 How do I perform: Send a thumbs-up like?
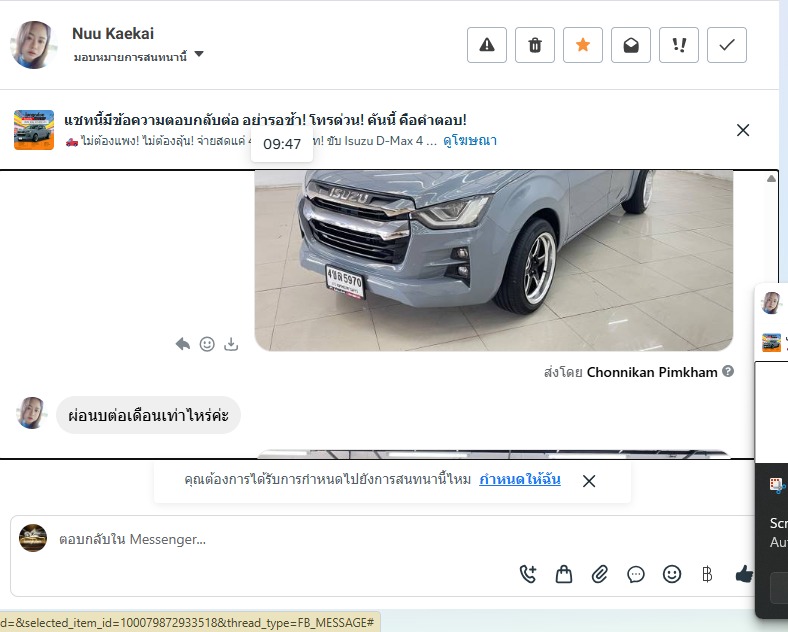pyautogui.click(x=744, y=573)
